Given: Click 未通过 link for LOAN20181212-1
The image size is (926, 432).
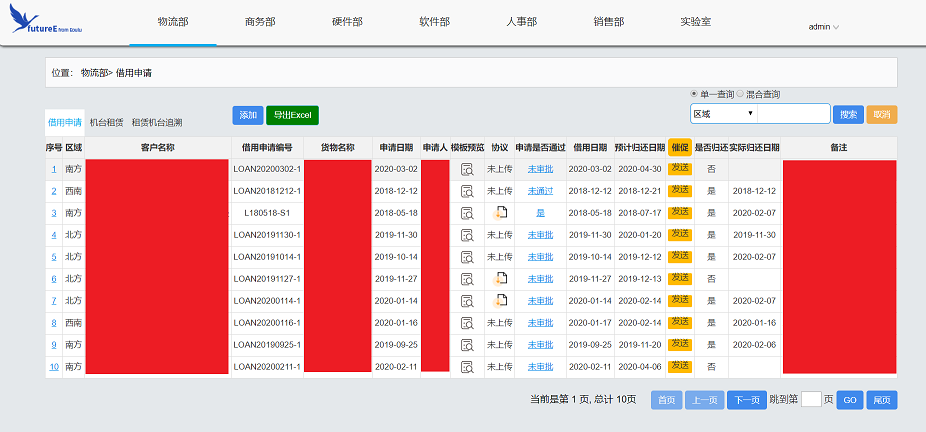Looking at the screenshot, I should pyautogui.click(x=540, y=190).
